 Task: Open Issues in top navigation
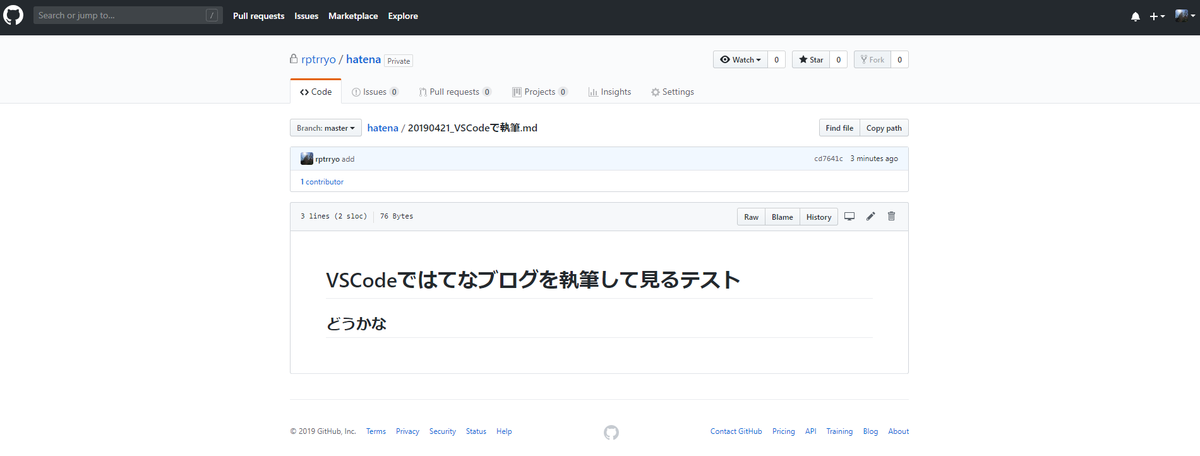point(307,16)
